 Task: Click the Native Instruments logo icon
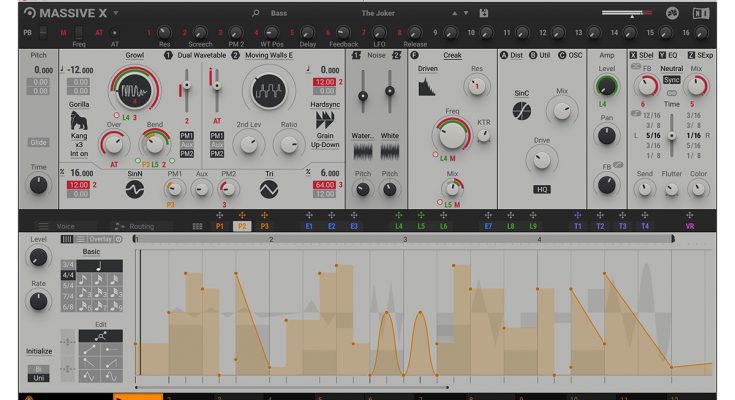coord(703,13)
